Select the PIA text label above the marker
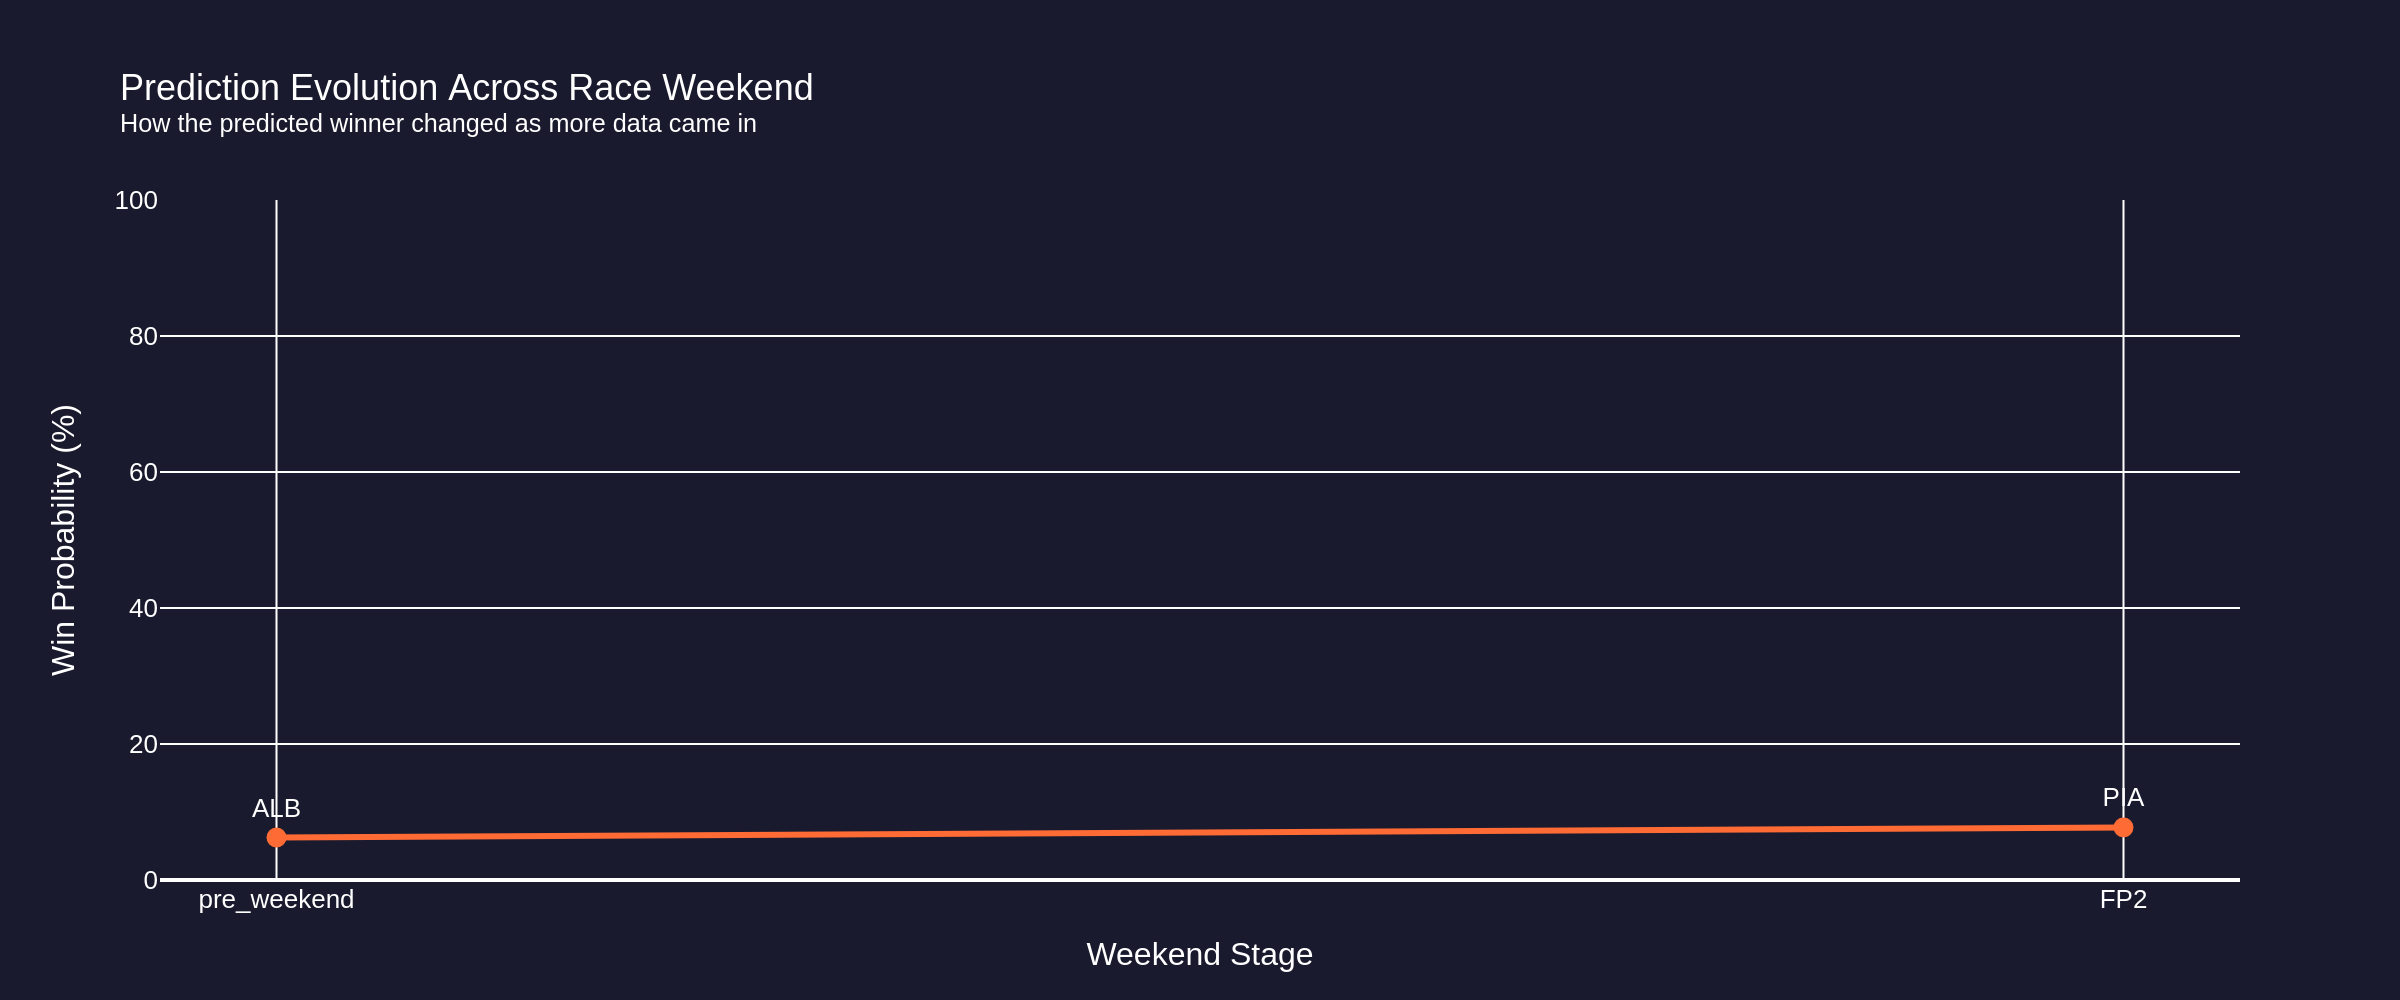This screenshot has width=2400, height=1000. click(x=2123, y=798)
